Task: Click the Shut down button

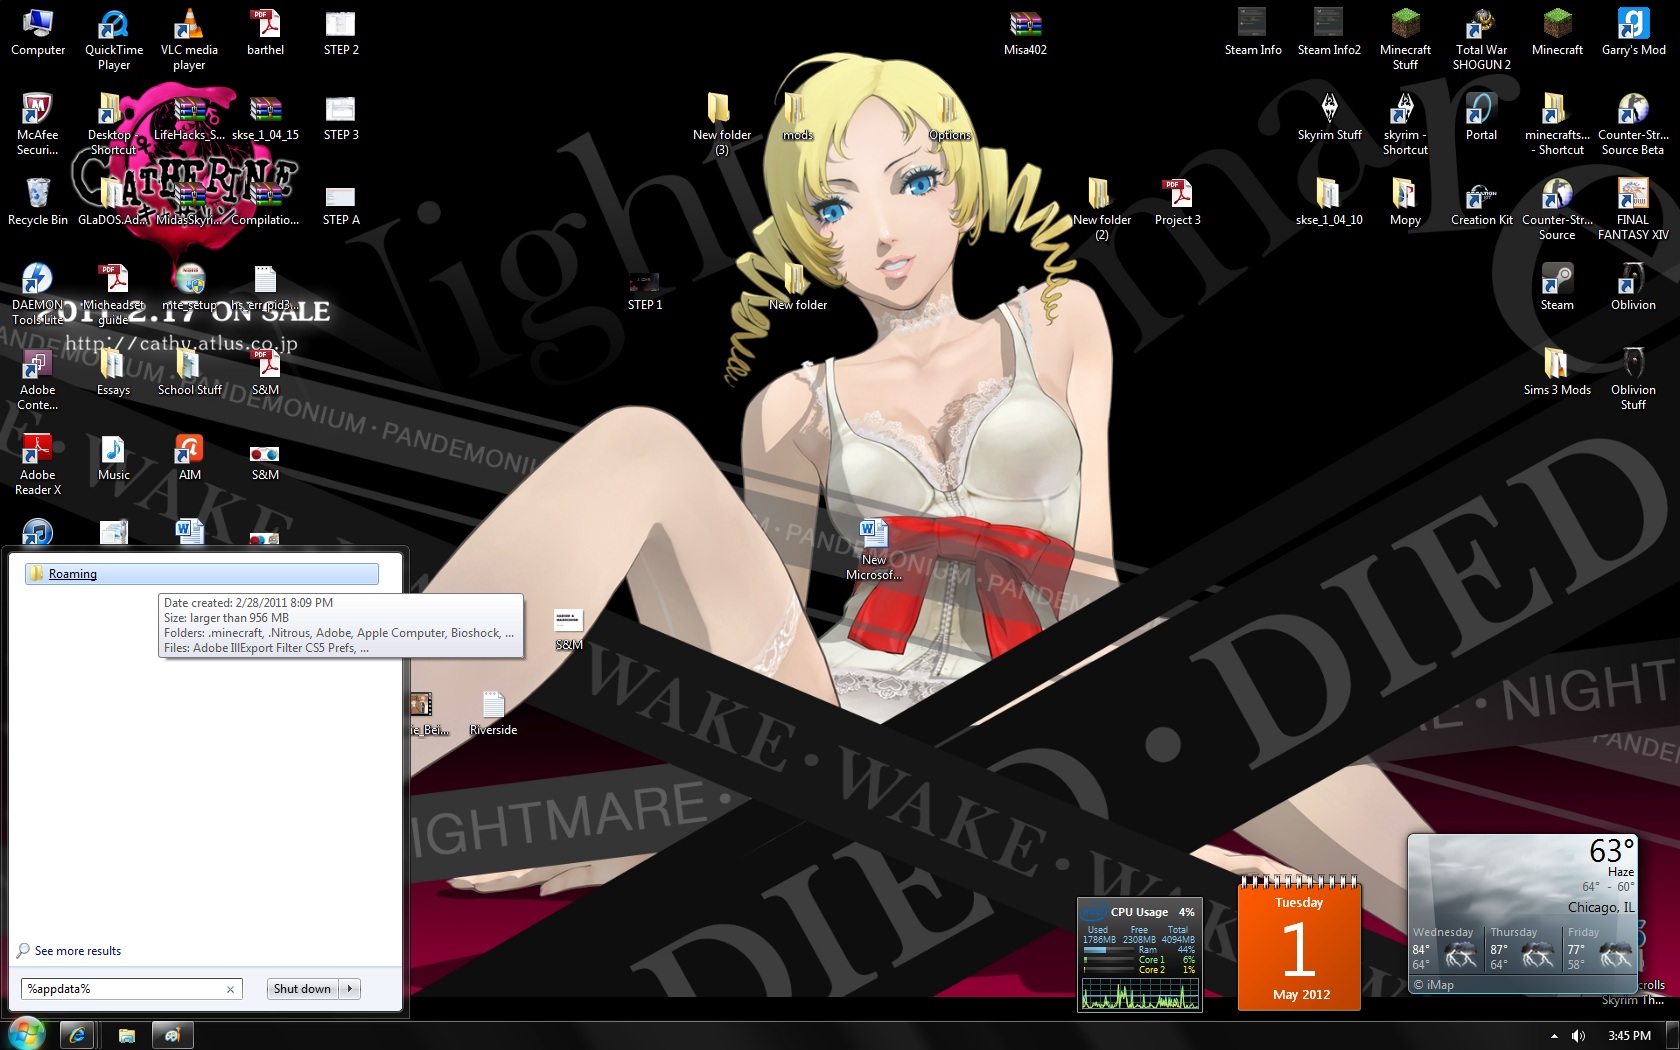Action: 302,989
